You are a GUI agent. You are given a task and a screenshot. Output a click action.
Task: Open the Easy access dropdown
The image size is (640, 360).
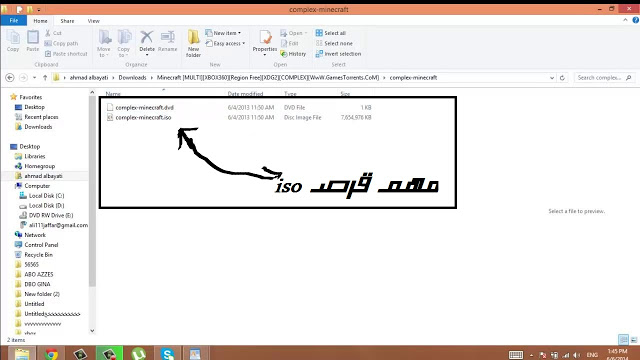[x=225, y=43]
